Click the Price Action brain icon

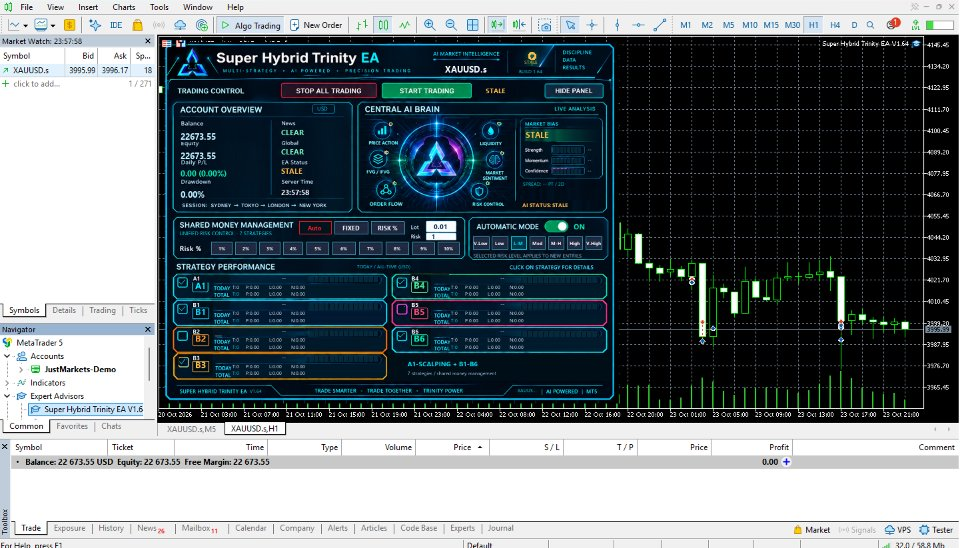pyautogui.click(x=383, y=130)
